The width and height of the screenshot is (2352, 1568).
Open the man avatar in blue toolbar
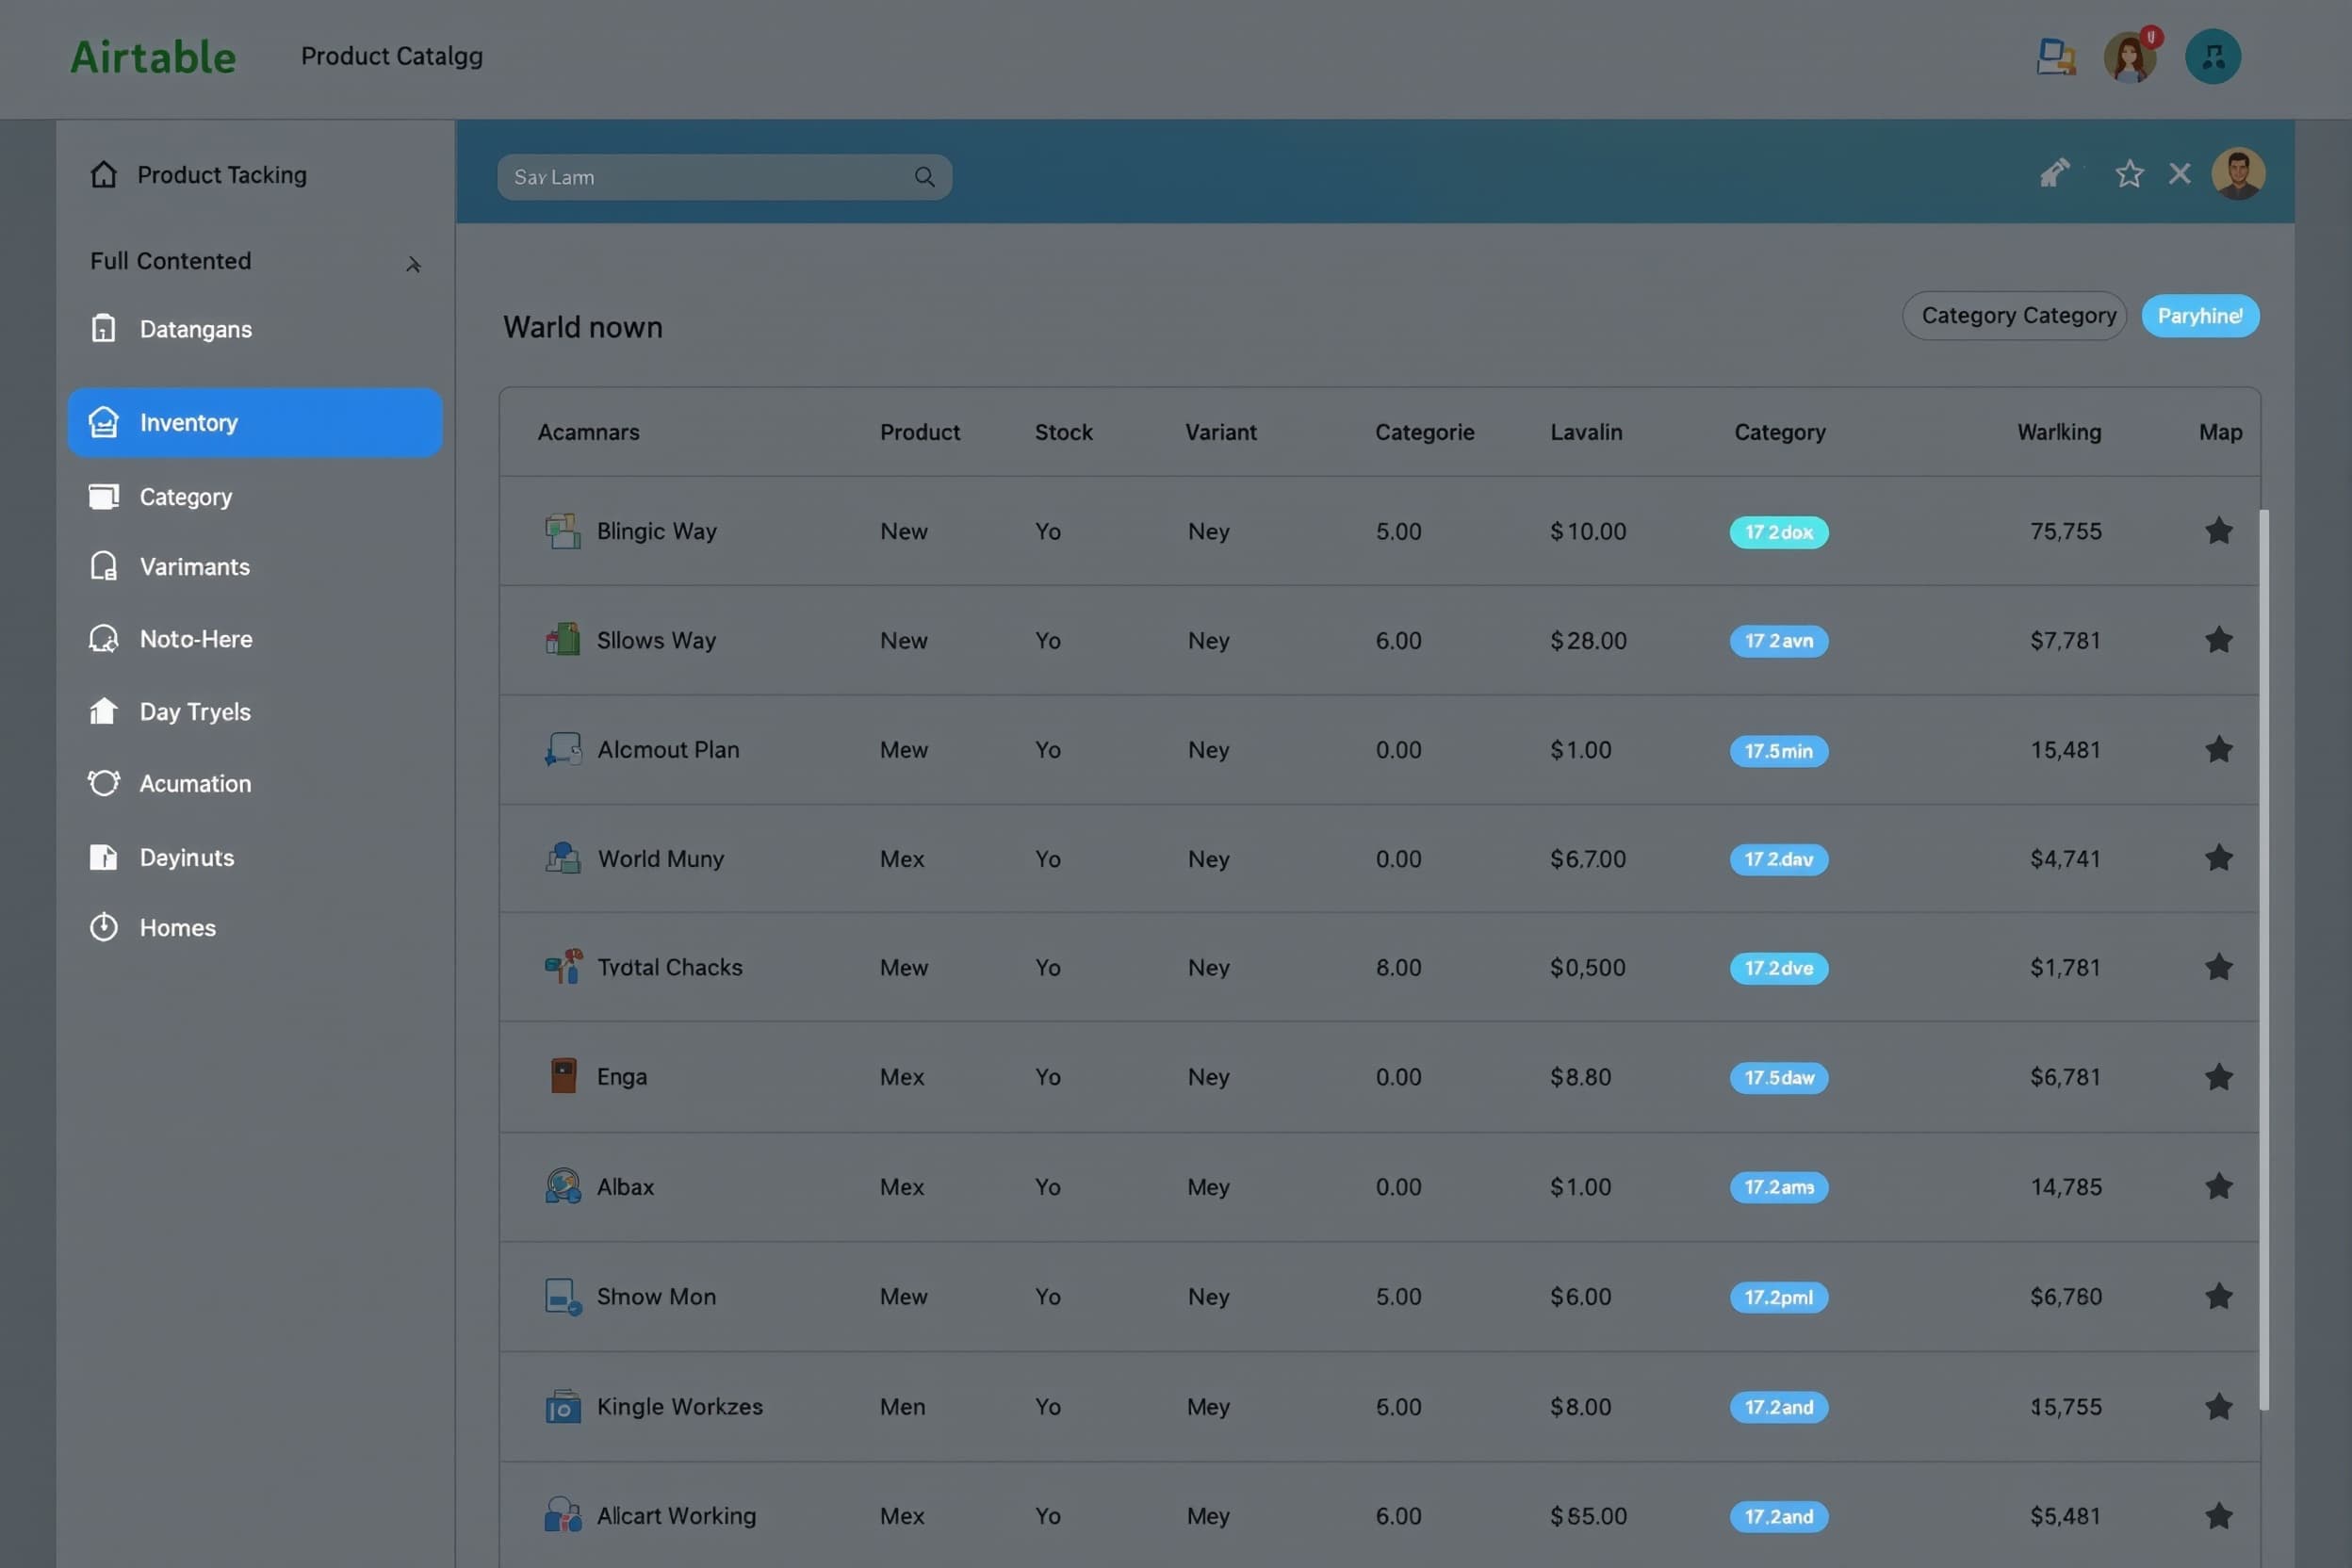2238,174
